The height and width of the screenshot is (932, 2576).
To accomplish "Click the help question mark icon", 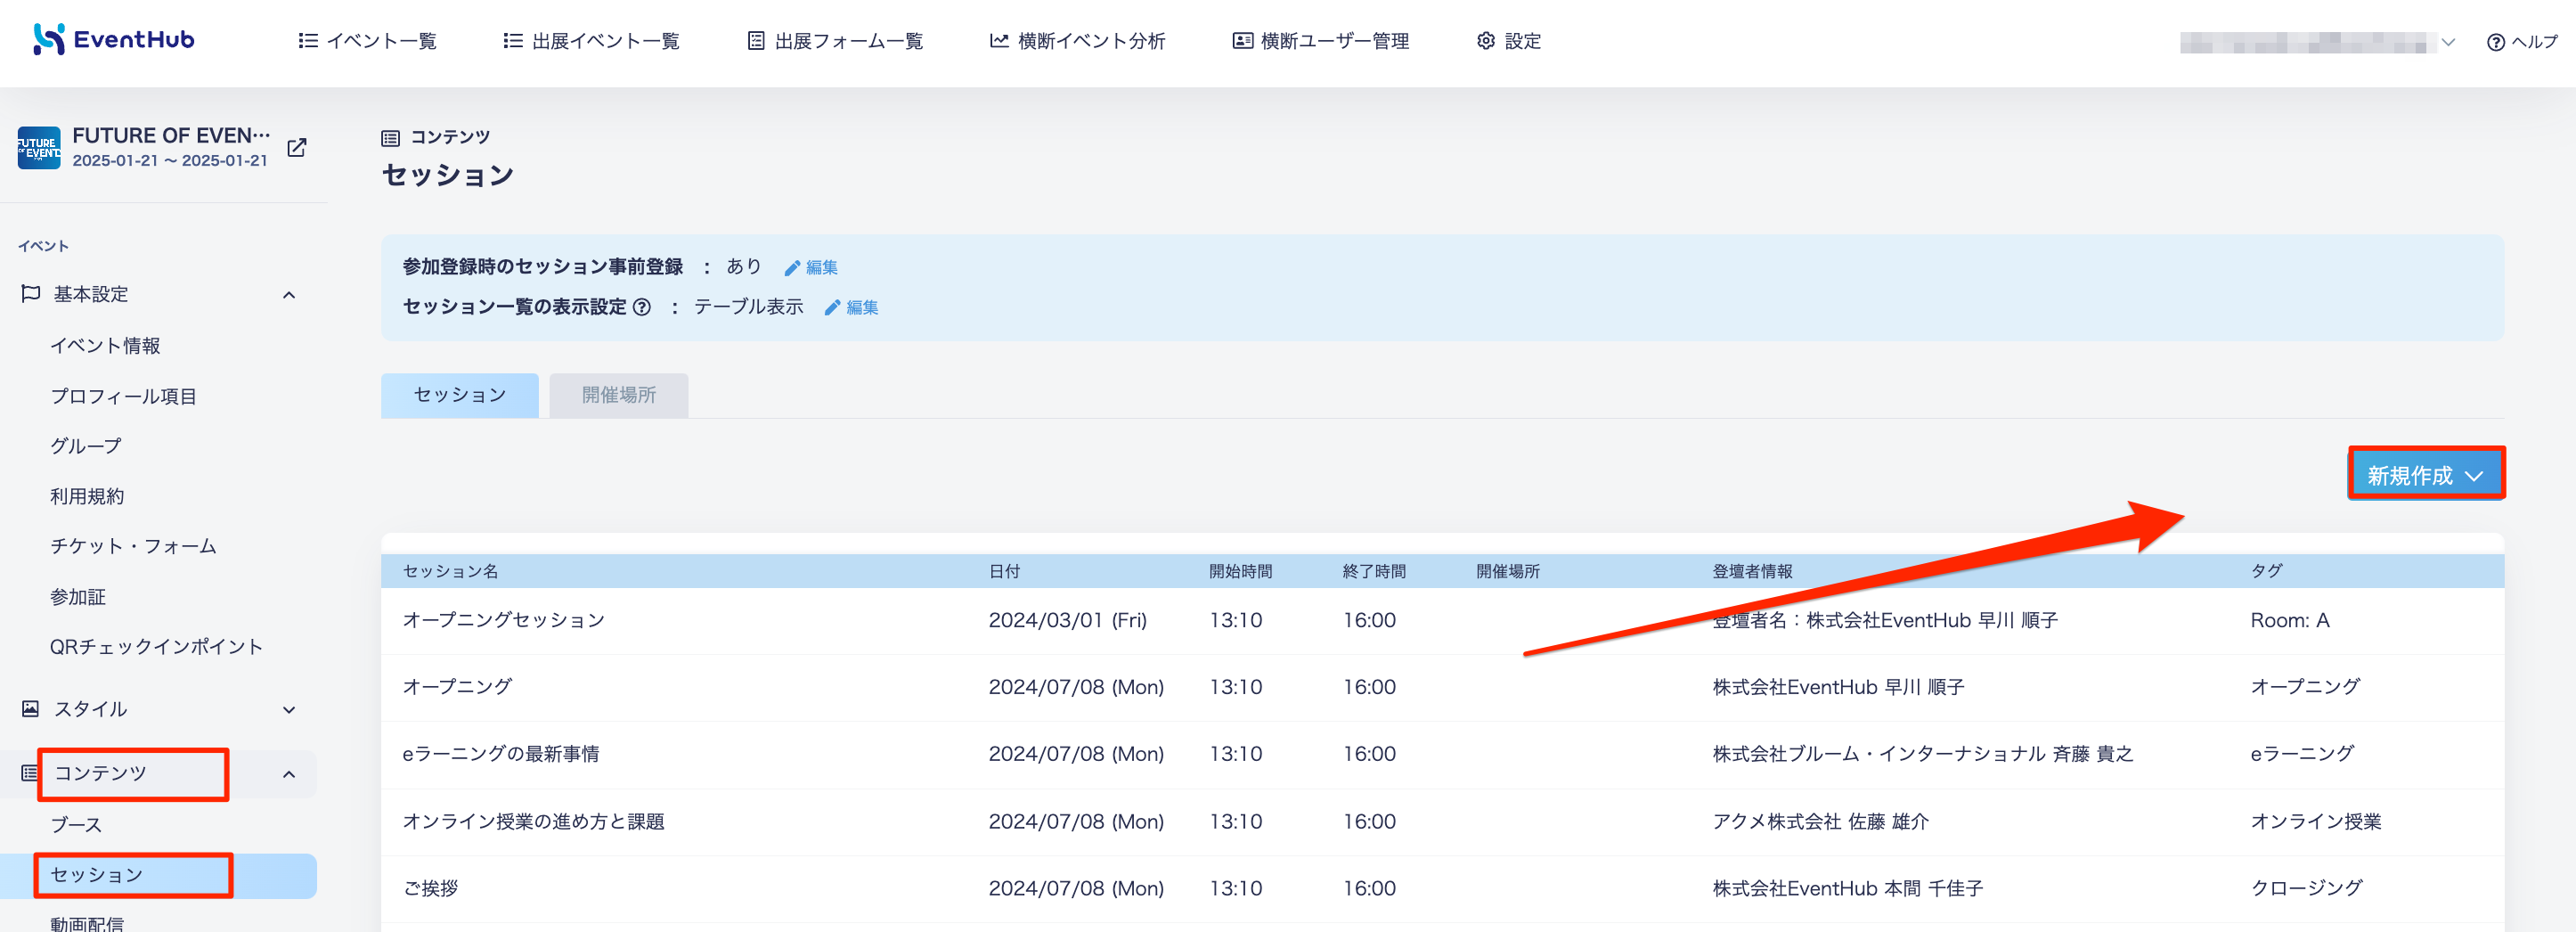I will pos(2495,42).
